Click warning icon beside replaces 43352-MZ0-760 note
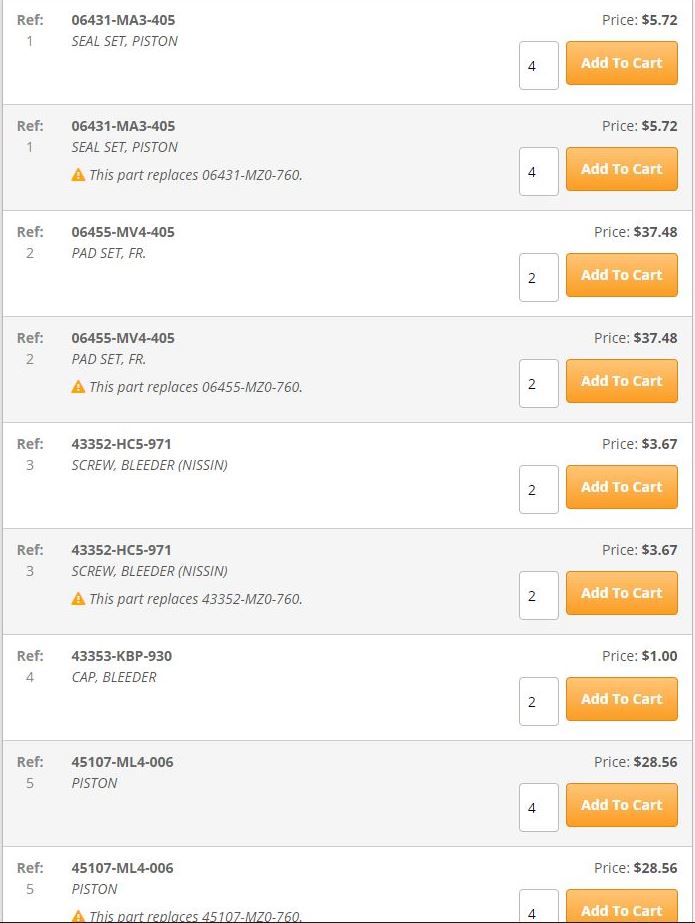This screenshot has height=923, width=695. point(78,599)
